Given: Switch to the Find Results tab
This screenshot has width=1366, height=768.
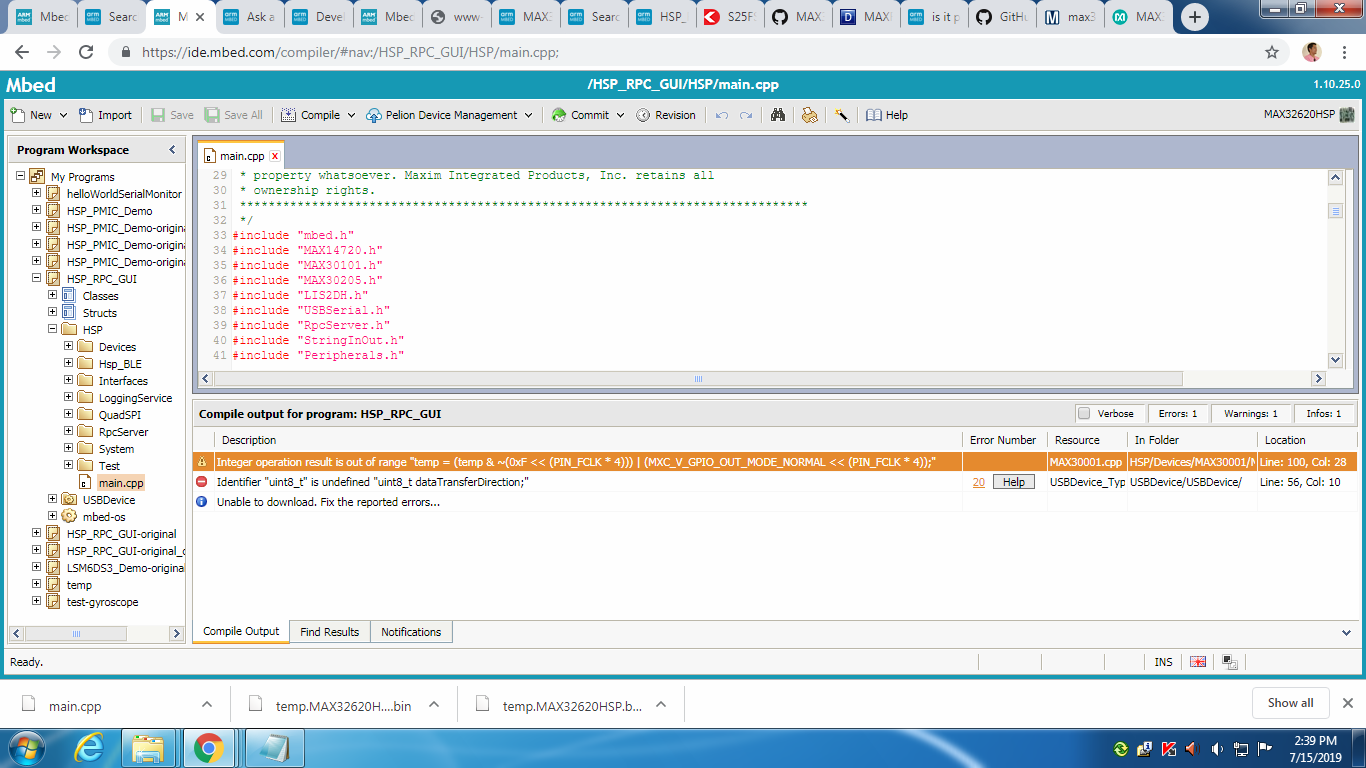Looking at the screenshot, I should 329,632.
